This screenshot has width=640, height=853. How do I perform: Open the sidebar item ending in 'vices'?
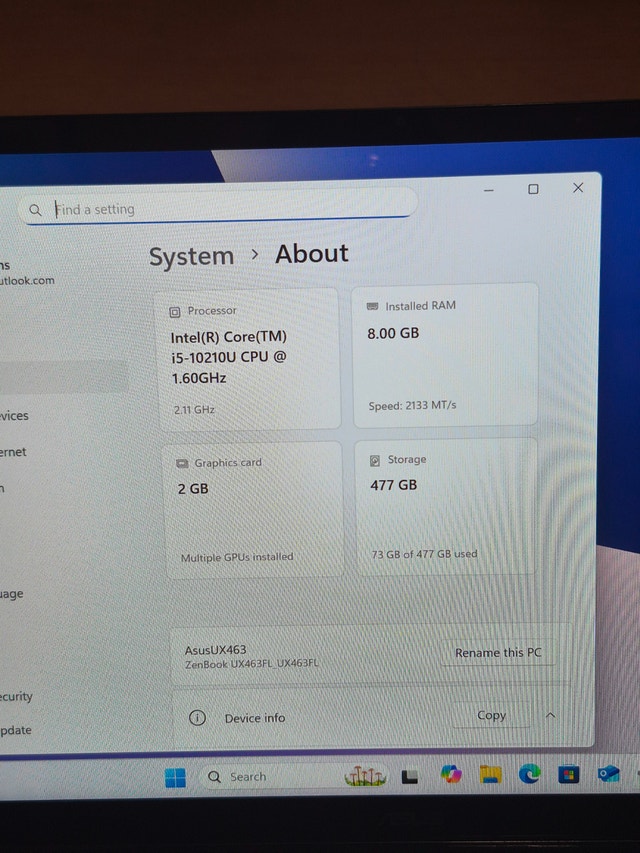pyautogui.click(x=14, y=416)
